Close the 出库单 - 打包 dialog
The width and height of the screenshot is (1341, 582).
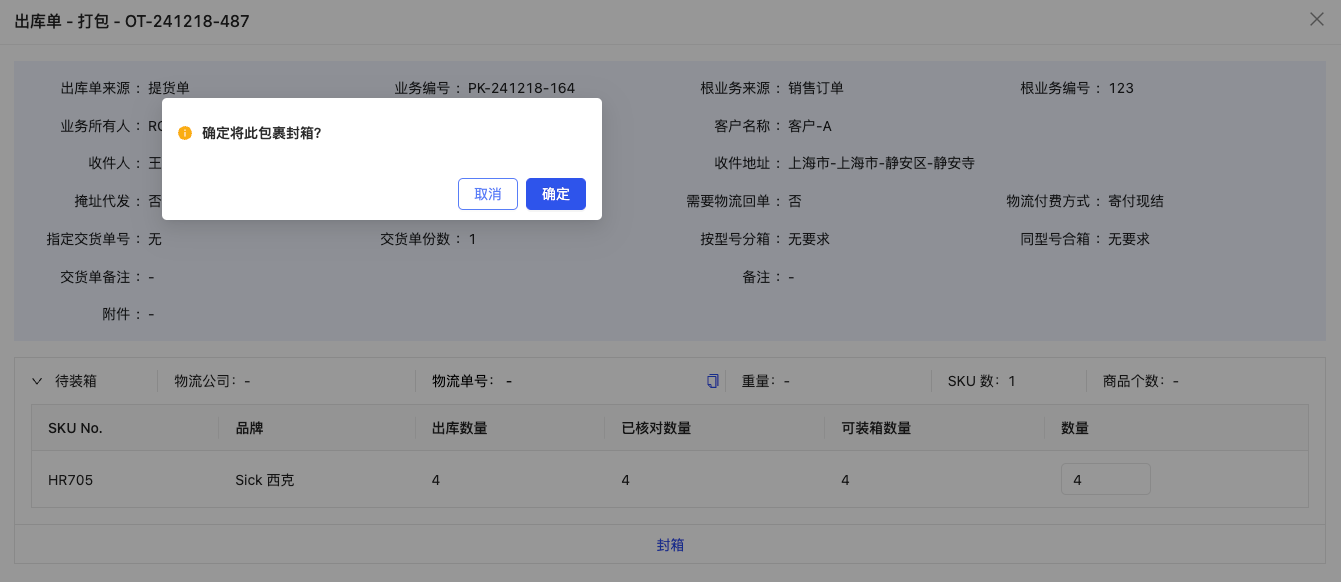coord(1317,19)
